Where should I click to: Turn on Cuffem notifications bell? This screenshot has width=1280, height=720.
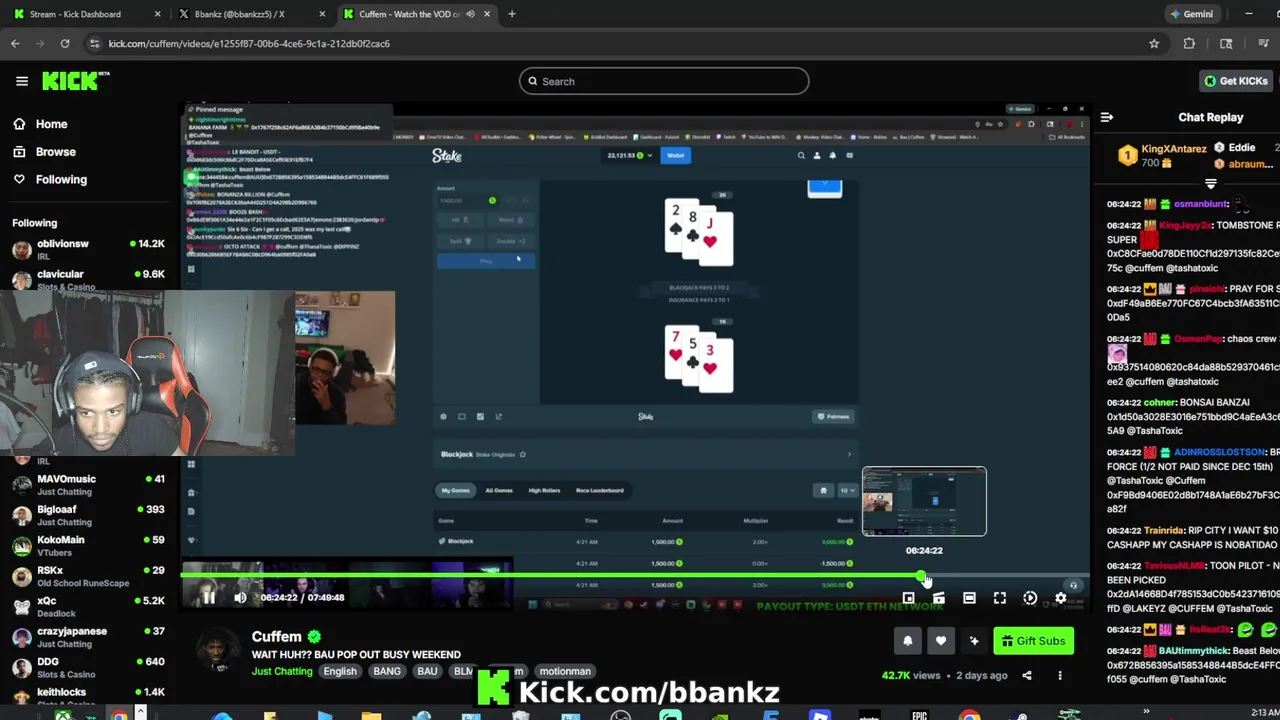coord(908,641)
